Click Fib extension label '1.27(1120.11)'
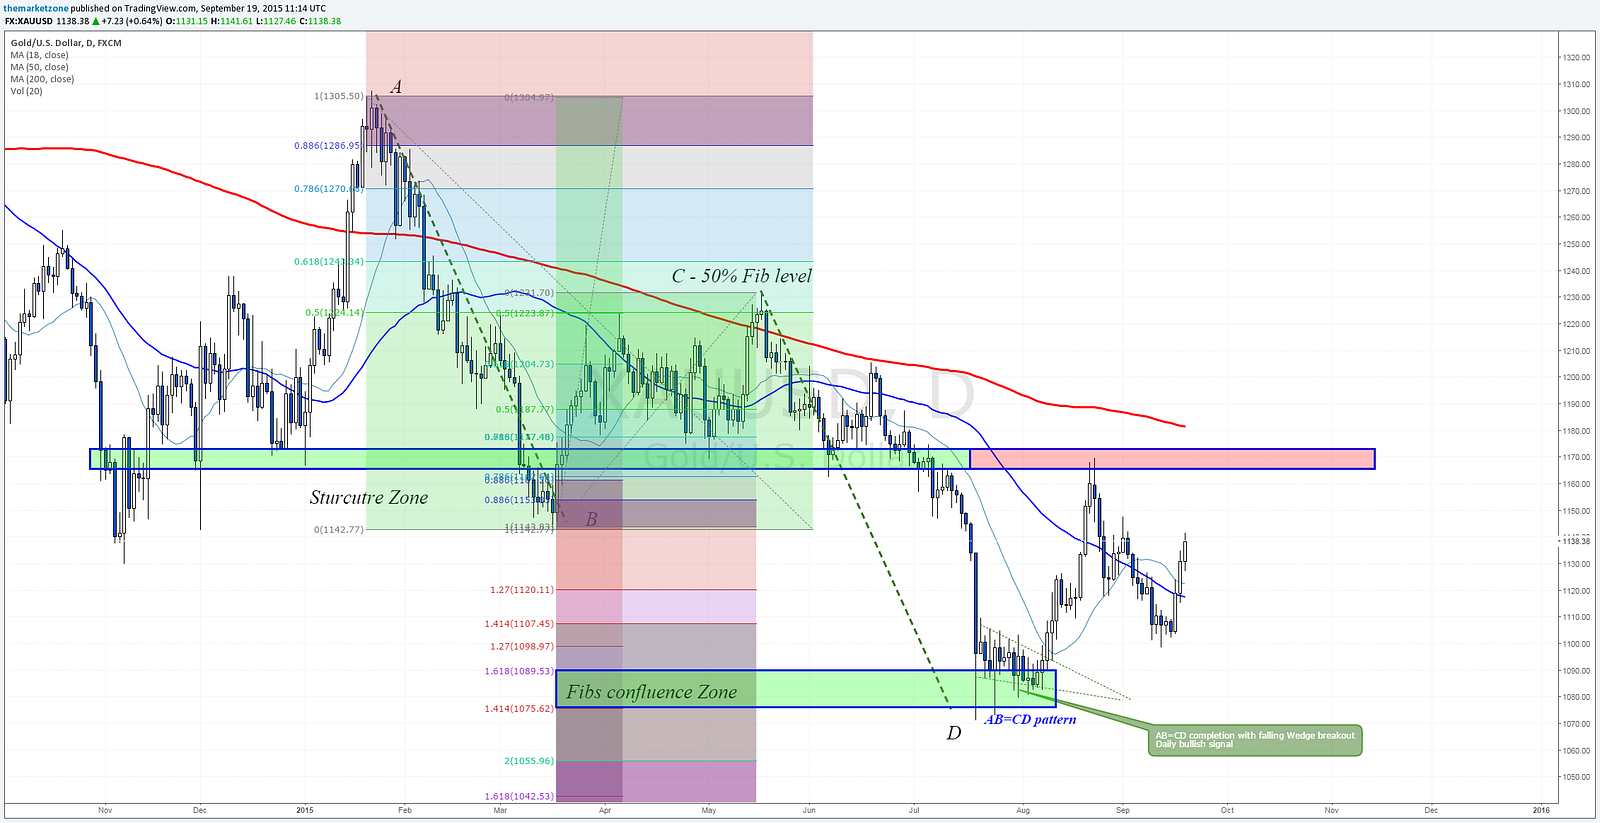 pyautogui.click(x=522, y=590)
